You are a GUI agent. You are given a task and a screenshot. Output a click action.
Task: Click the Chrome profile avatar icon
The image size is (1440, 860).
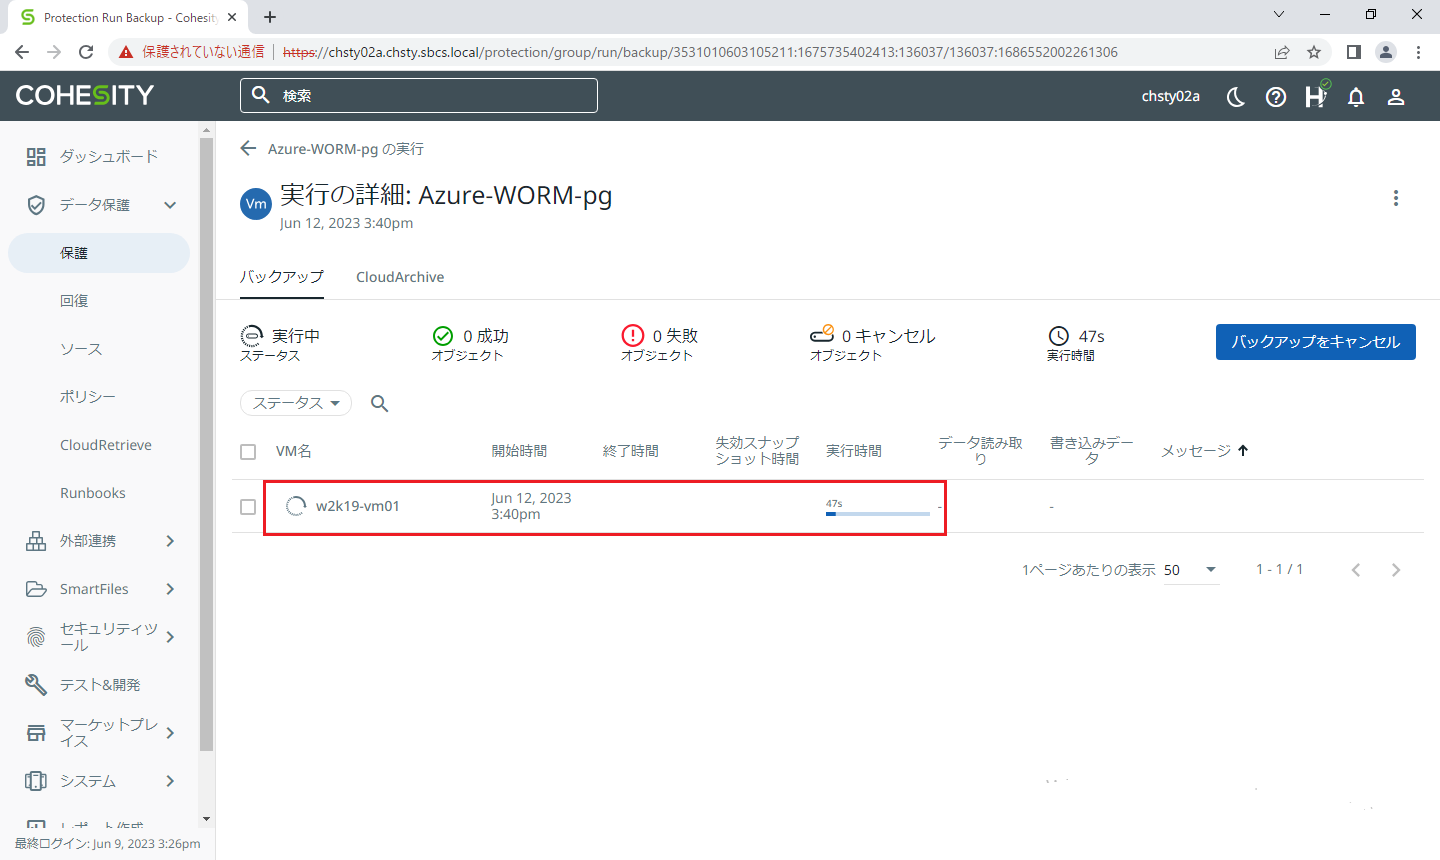click(1386, 52)
